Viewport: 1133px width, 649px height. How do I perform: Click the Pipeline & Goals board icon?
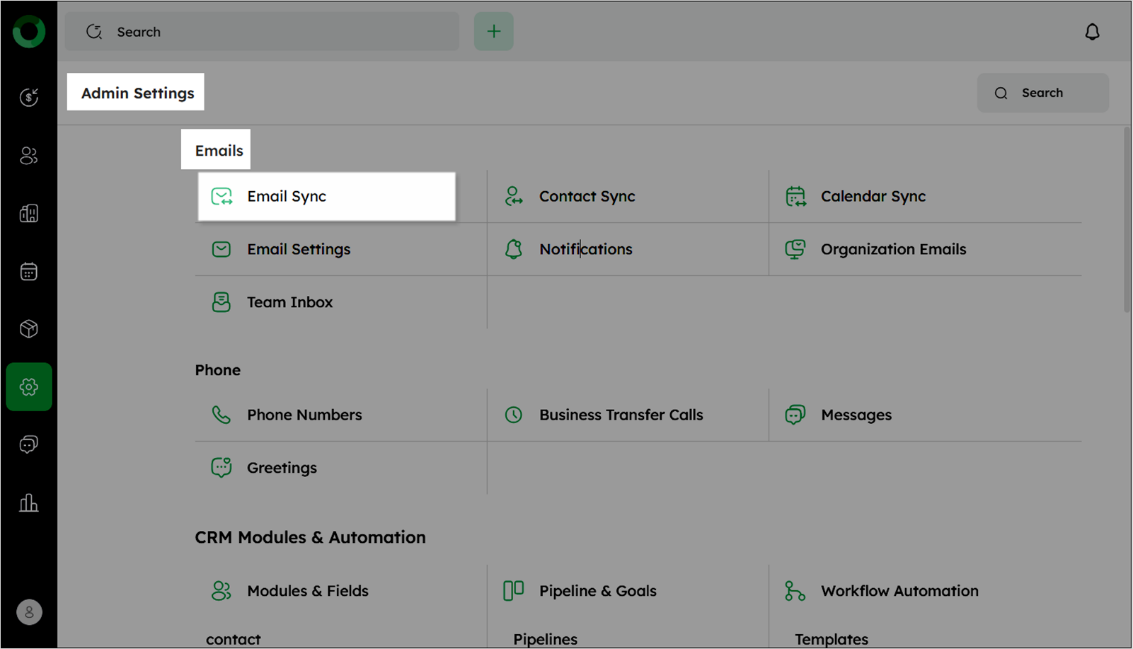[x=514, y=591]
